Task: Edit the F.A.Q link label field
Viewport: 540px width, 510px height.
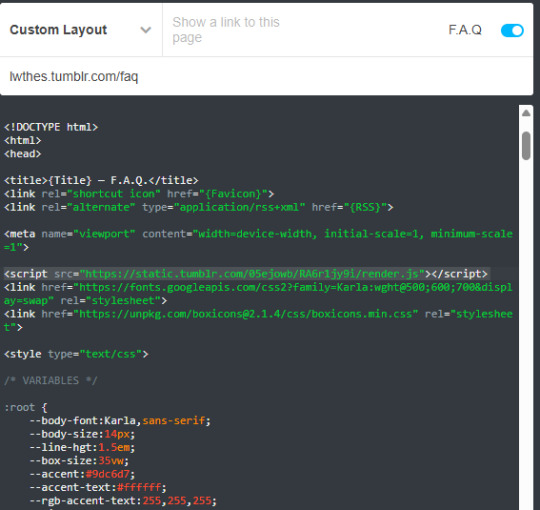Action: click(465, 30)
